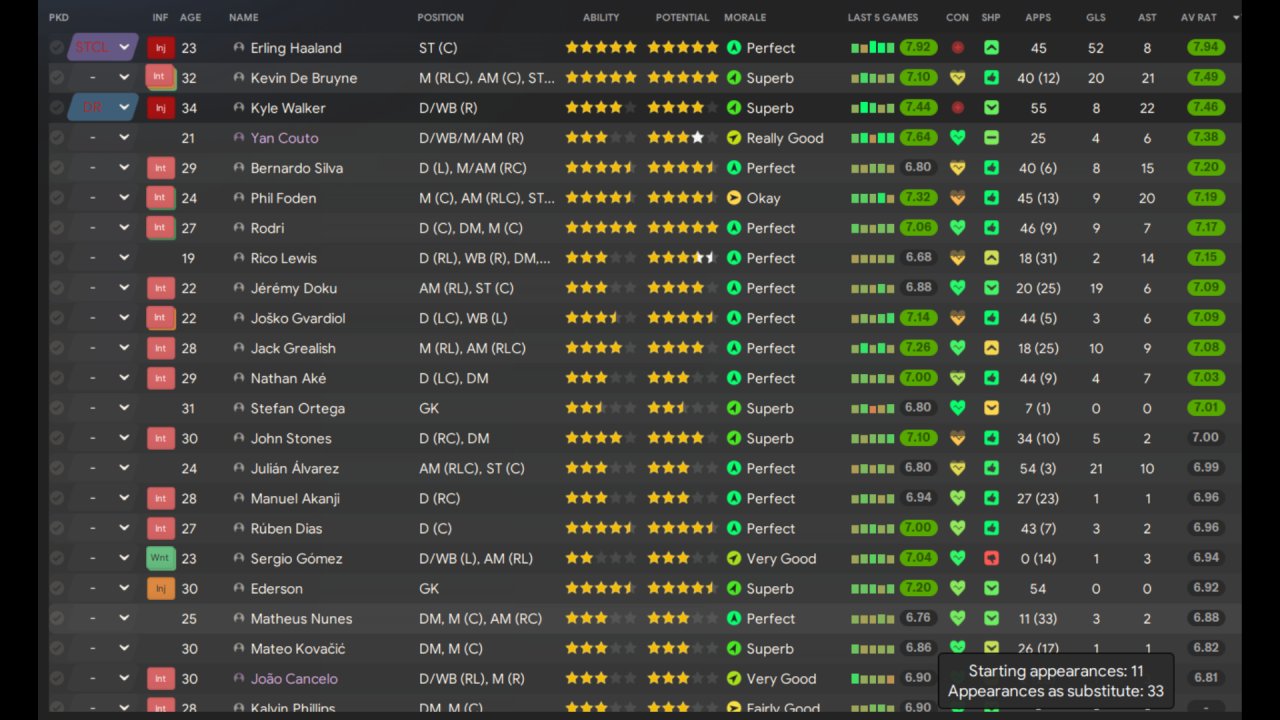Click Phil Foden's Okay morale icon
Image resolution: width=1280 pixels, height=720 pixels.
[734, 198]
